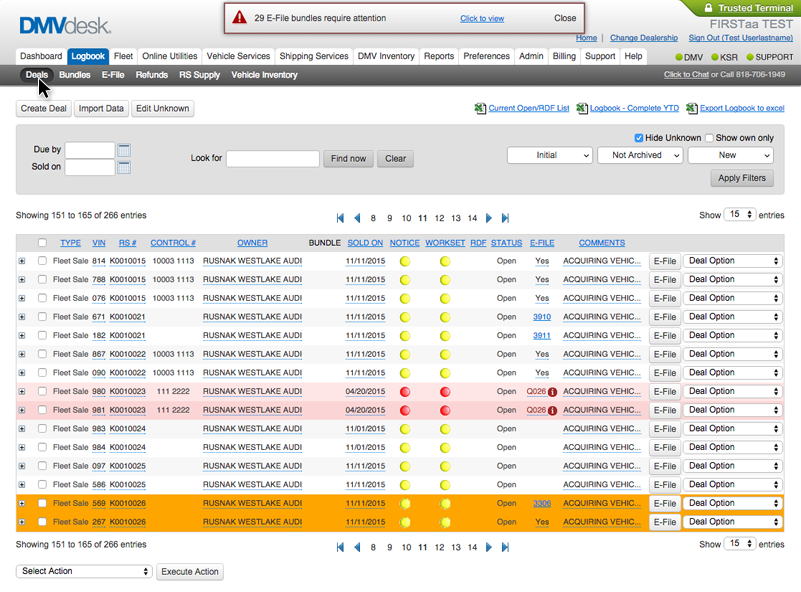Uncheck the Hide Unknown checkbox

(639, 138)
